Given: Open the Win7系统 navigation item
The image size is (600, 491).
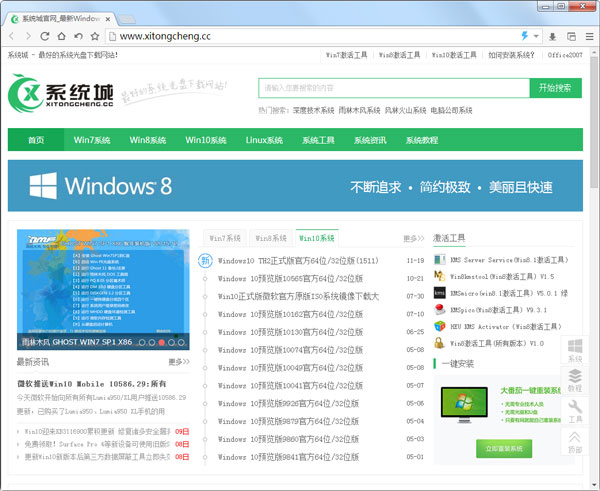Looking at the screenshot, I should [x=92, y=140].
